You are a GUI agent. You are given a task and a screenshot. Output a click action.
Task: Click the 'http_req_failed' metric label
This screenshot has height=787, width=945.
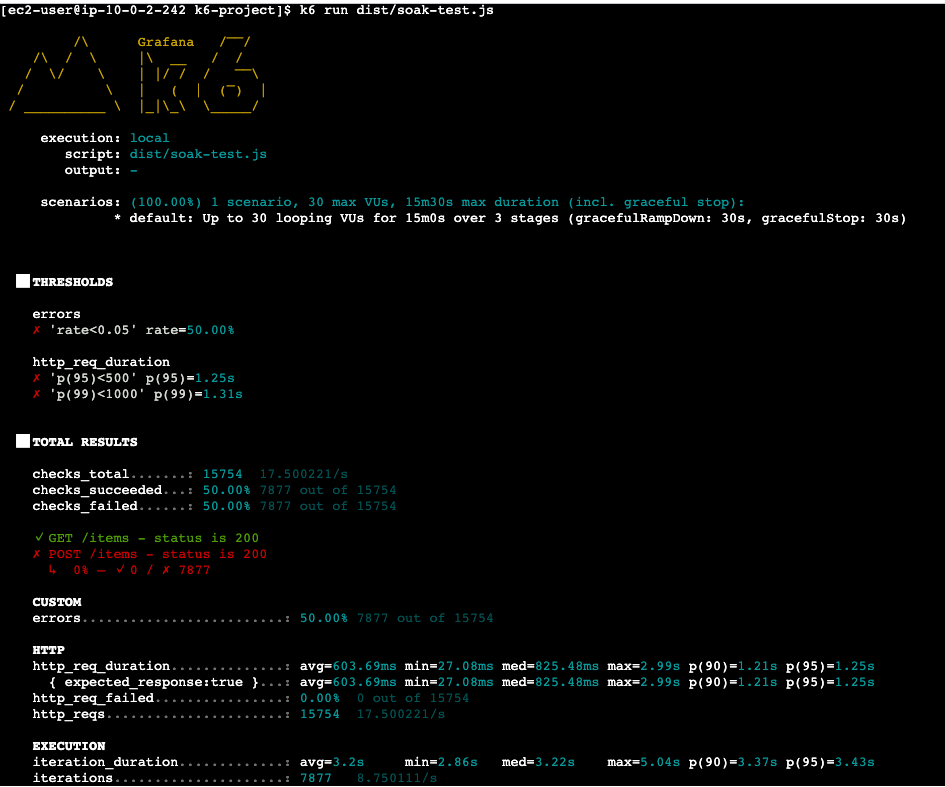tap(93, 698)
